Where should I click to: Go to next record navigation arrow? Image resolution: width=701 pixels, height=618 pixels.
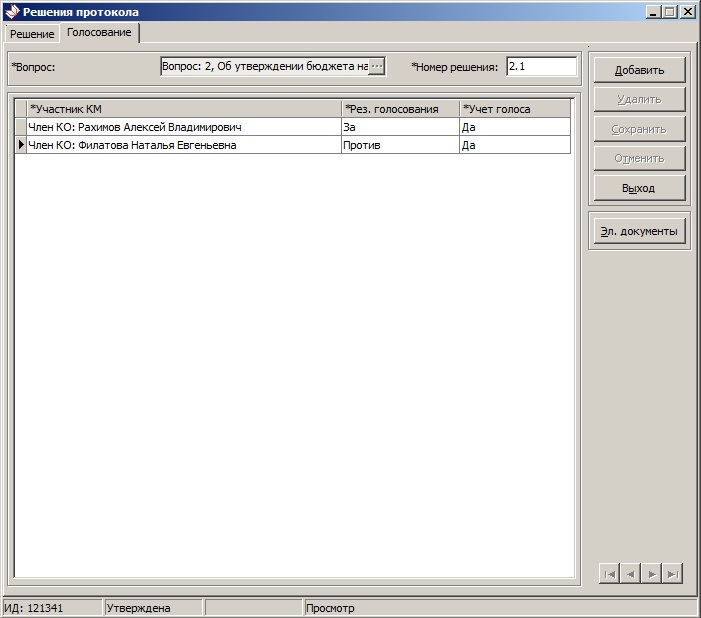click(x=652, y=574)
